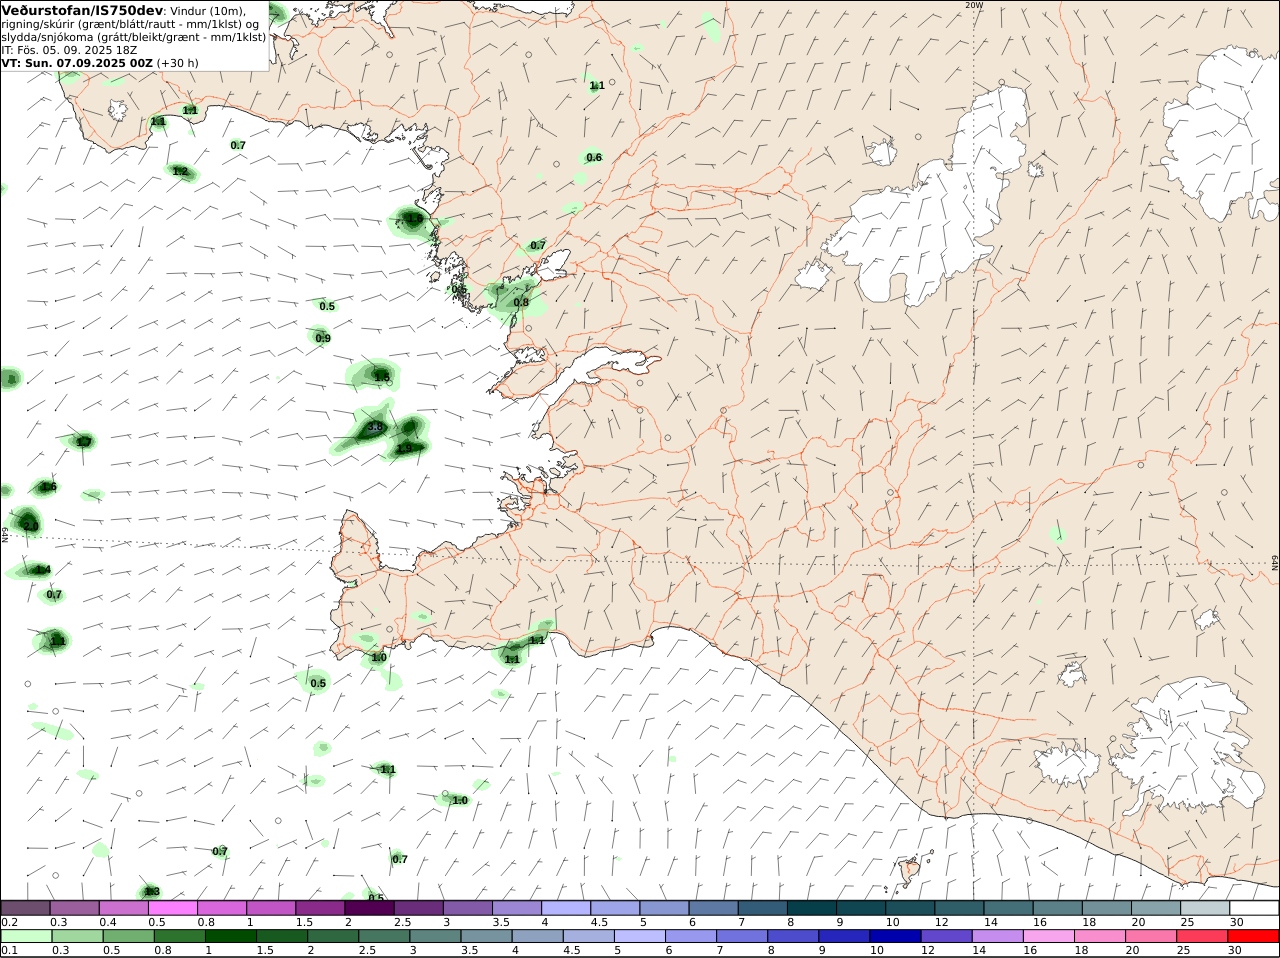Image resolution: width=1280 pixels, height=958 pixels.
Task: Select the darkest green lower swatch from 1 to 1.5
Action: [x=230, y=936]
